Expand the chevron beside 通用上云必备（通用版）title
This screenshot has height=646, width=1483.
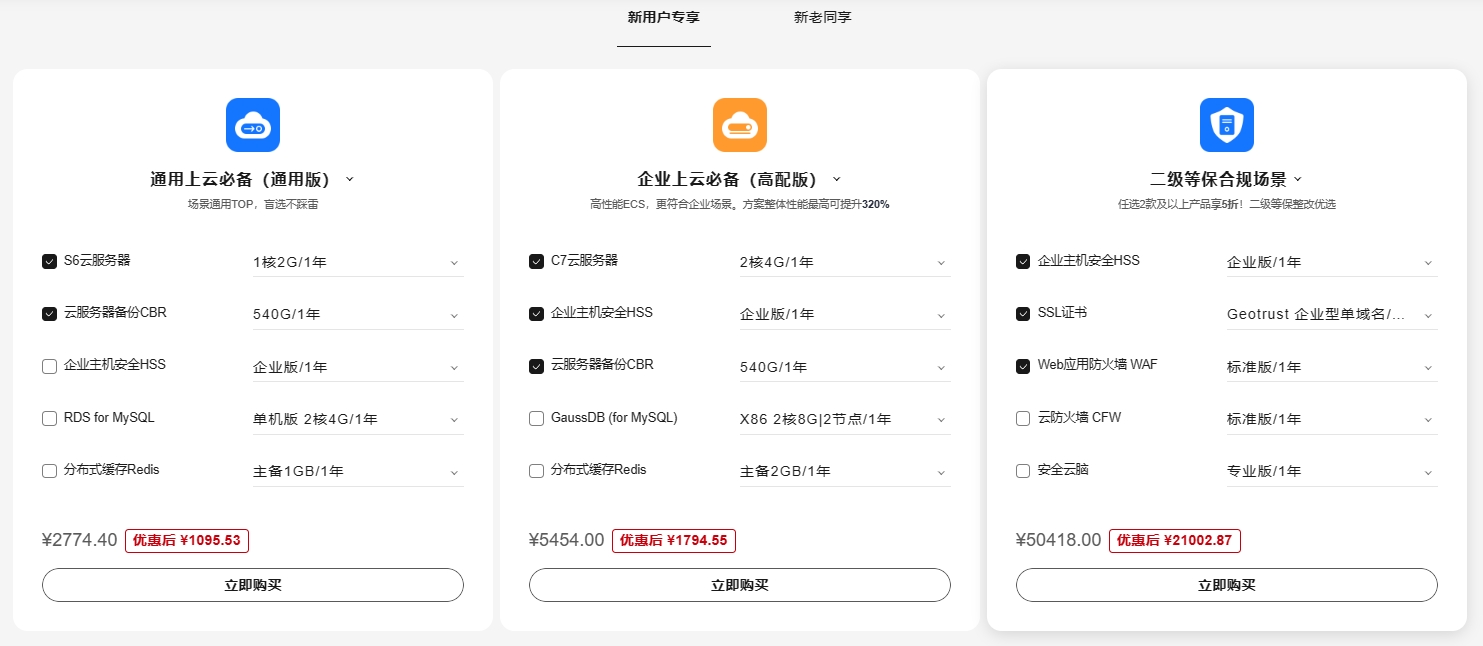[349, 178]
